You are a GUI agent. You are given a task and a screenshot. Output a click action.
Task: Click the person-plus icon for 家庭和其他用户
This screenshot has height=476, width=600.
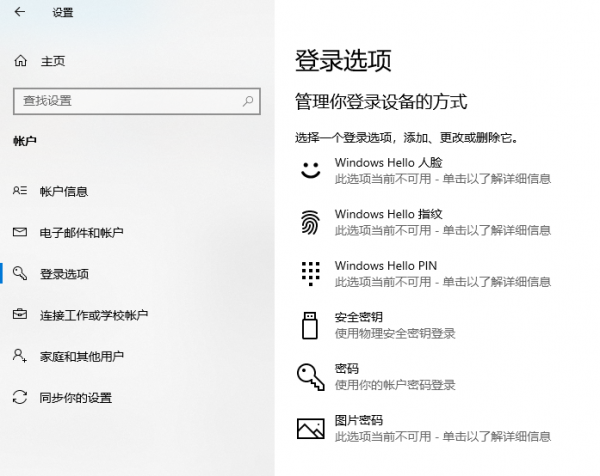pyautogui.click(x=20, y=355)
